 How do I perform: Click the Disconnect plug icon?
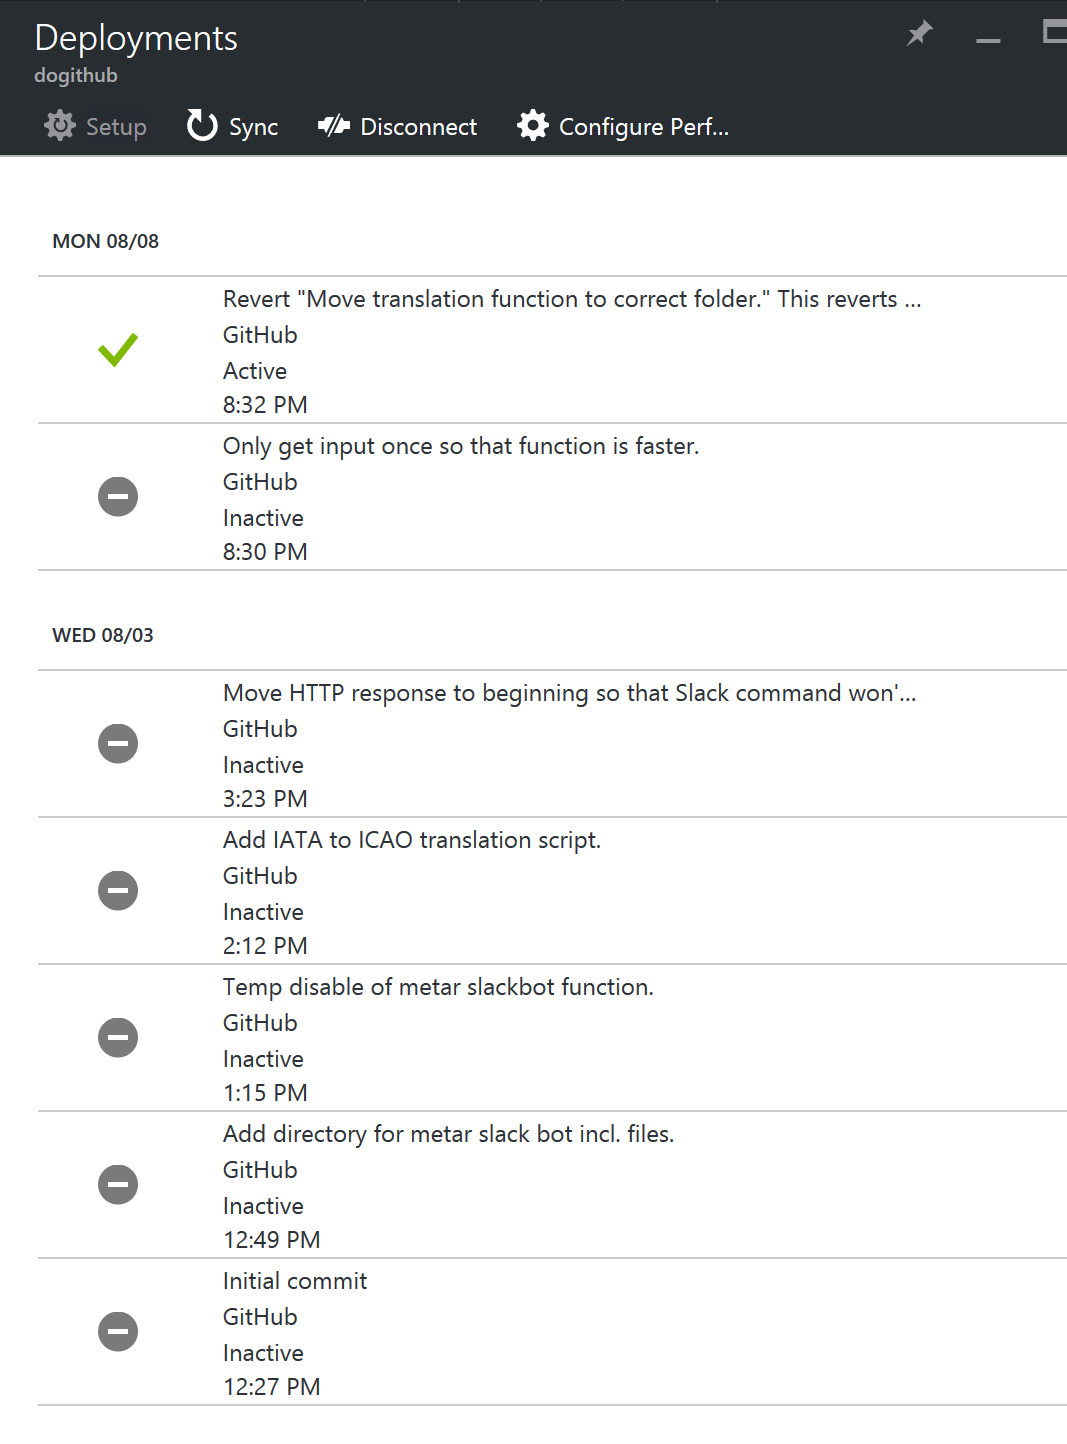(333, 126)
